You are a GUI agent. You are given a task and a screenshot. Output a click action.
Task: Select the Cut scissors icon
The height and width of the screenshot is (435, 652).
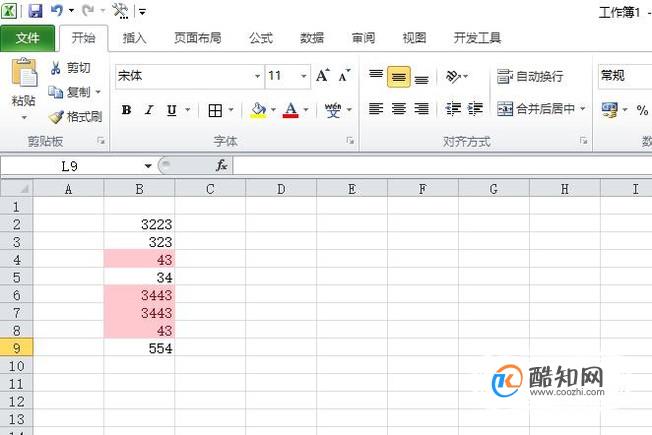pyautogui.click(x=55, y=68)
